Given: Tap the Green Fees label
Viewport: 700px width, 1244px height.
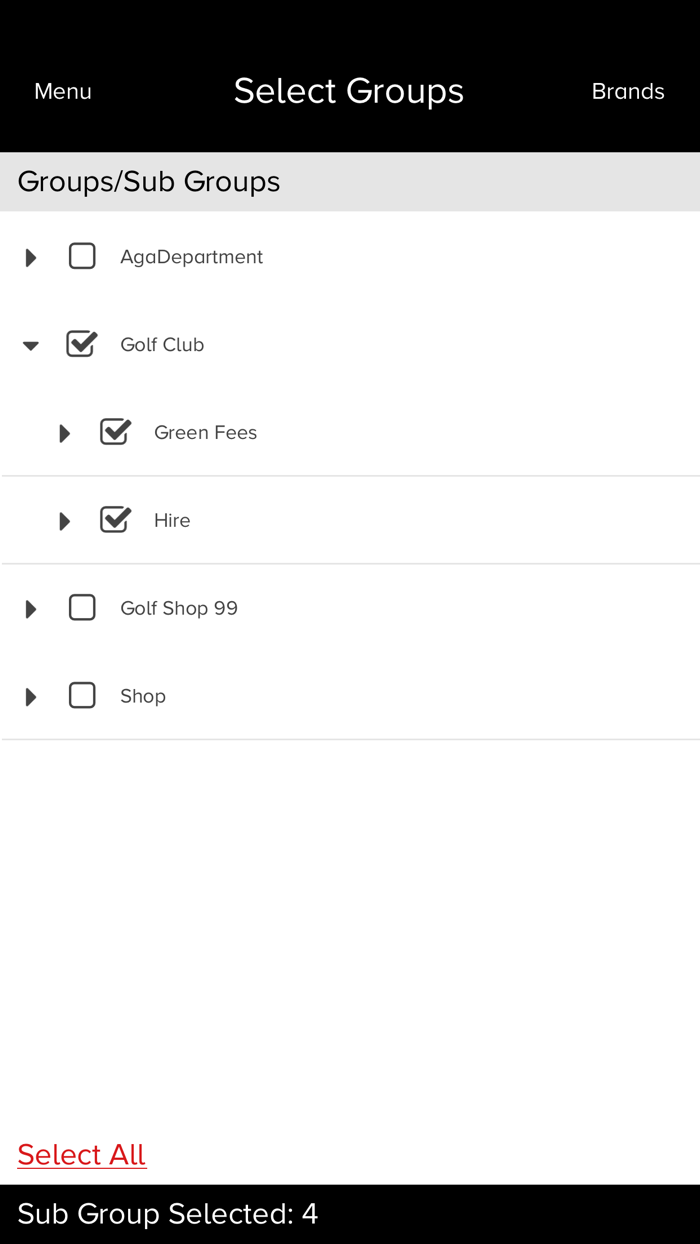Looking at the screenshot, I should coord(205,433).
